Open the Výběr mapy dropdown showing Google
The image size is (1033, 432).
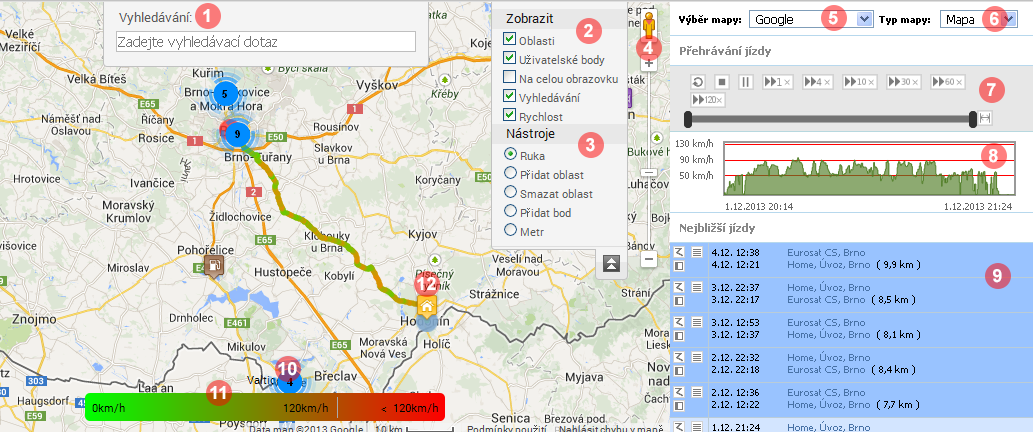(x=811, y=20)
